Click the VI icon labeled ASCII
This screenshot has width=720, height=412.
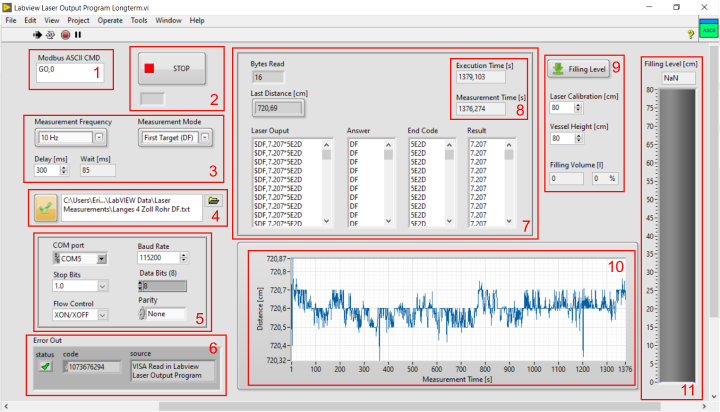click(x=708, y=31)
